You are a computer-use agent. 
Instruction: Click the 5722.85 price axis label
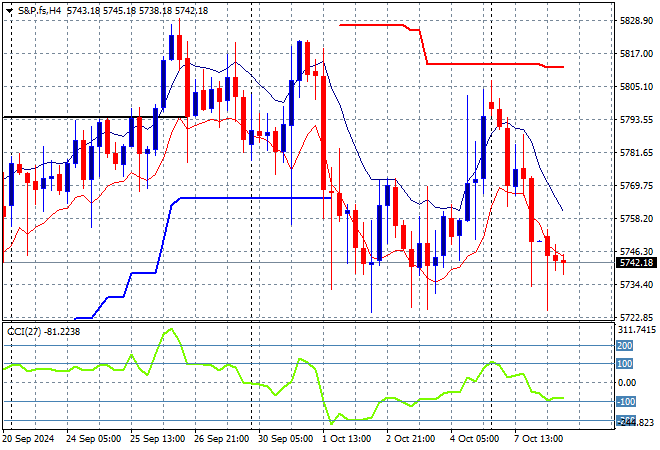tap(636, 317)
